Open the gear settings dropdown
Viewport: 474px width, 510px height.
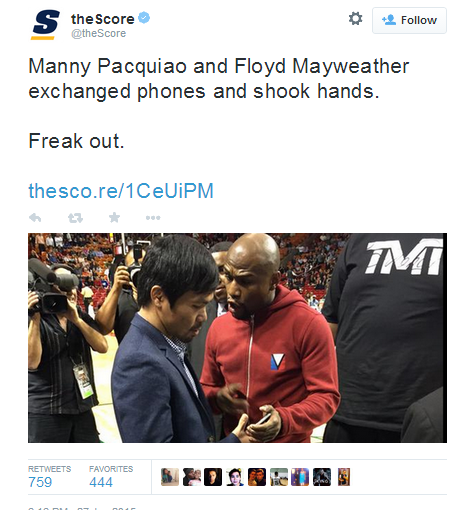(x=355, y=18)
